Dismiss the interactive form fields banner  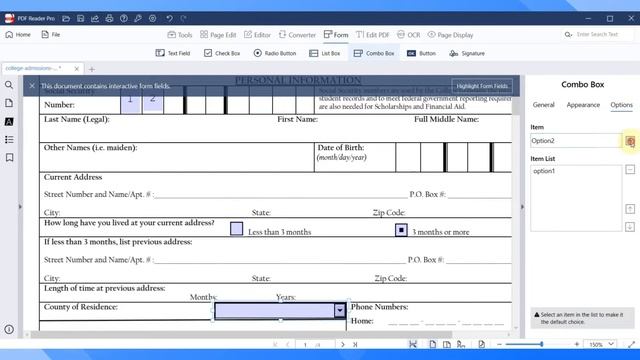(x=32, y=86)
